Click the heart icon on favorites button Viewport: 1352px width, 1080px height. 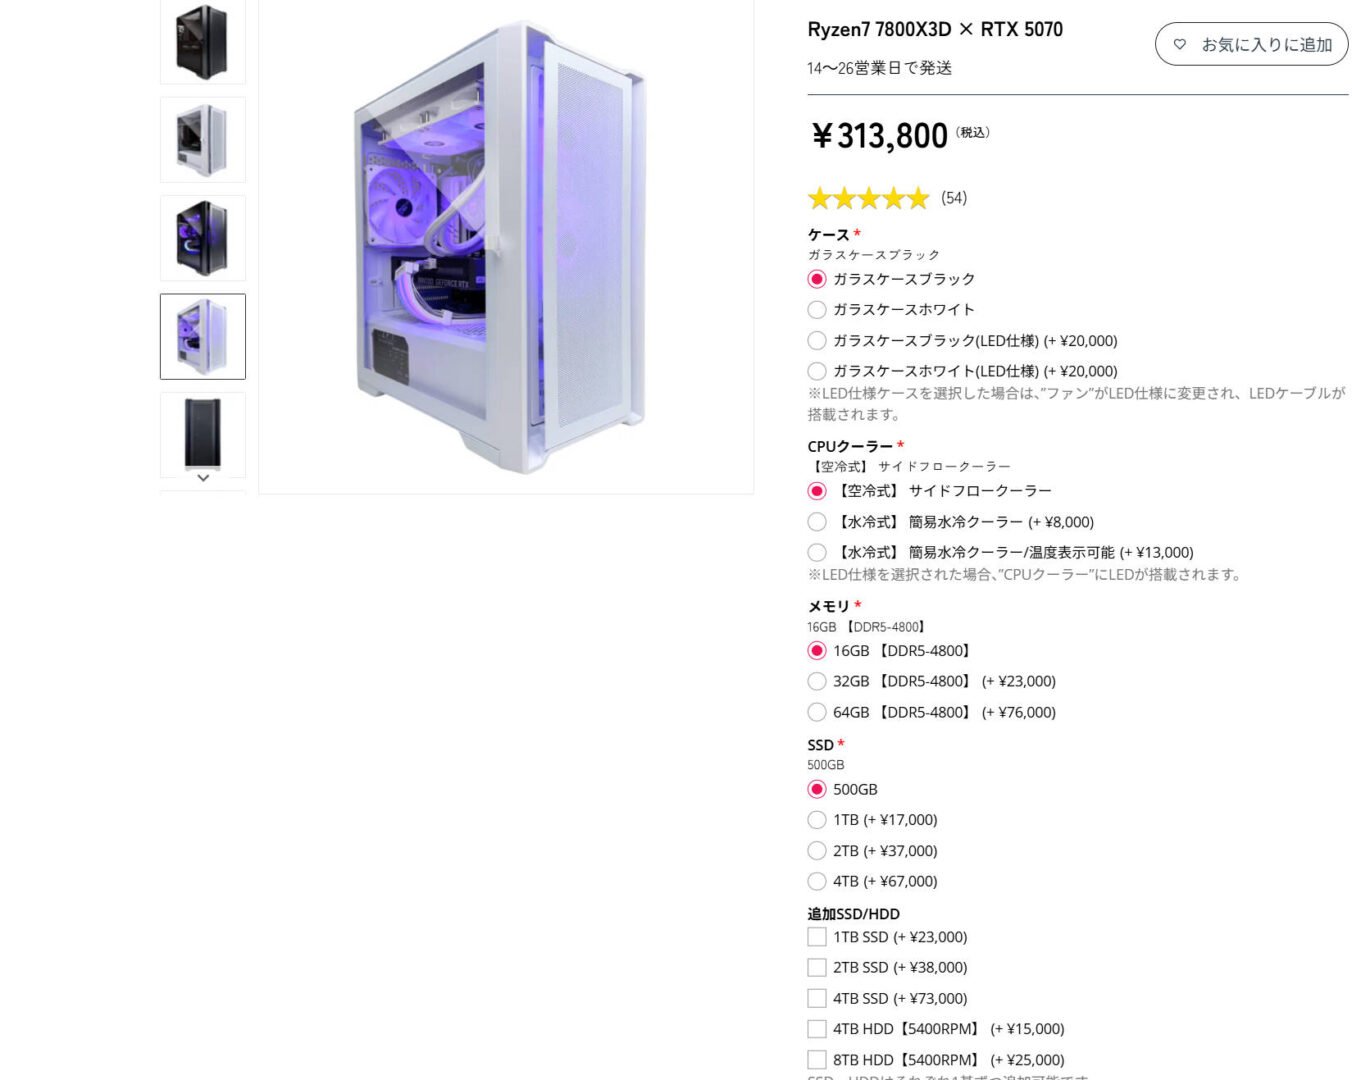coord(1180,45)
